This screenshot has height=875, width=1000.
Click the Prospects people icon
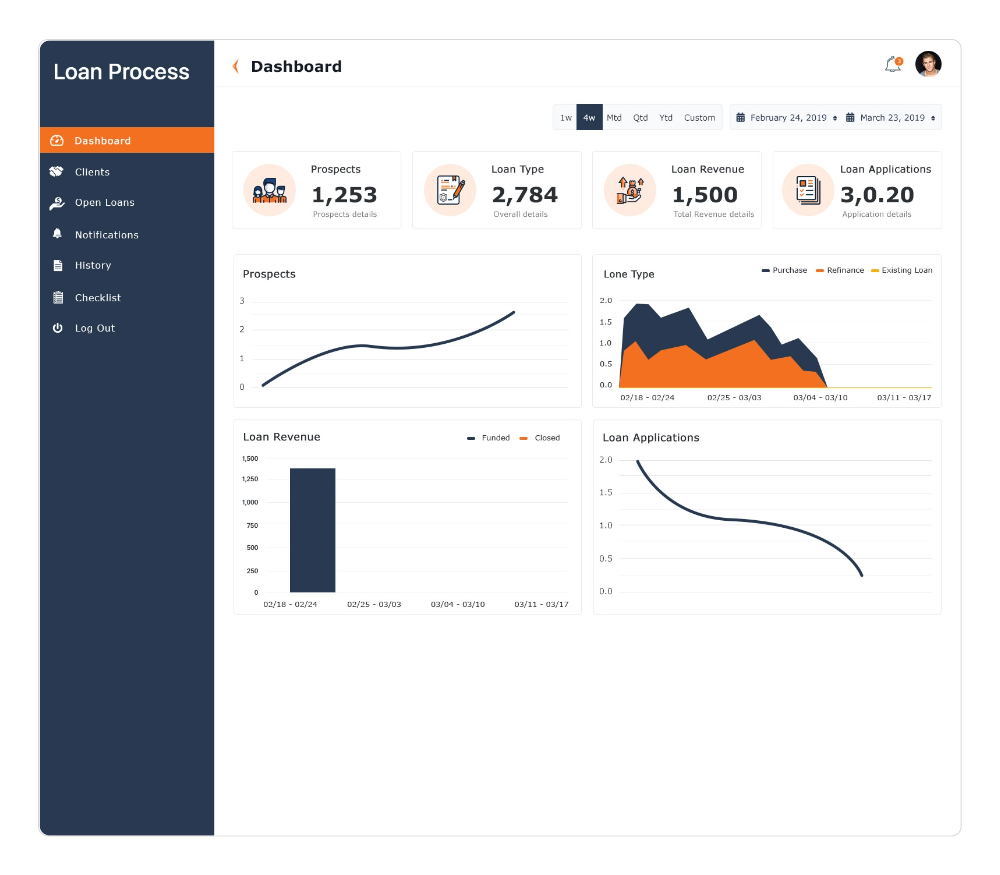pos(269,190)
